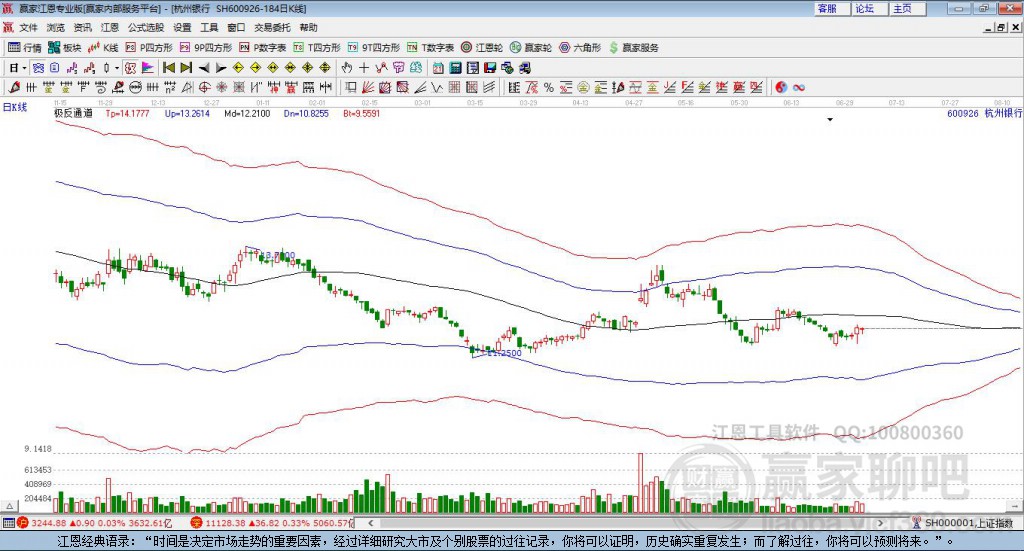
Task: Click the percent sign tool
Action: [549, 87]
